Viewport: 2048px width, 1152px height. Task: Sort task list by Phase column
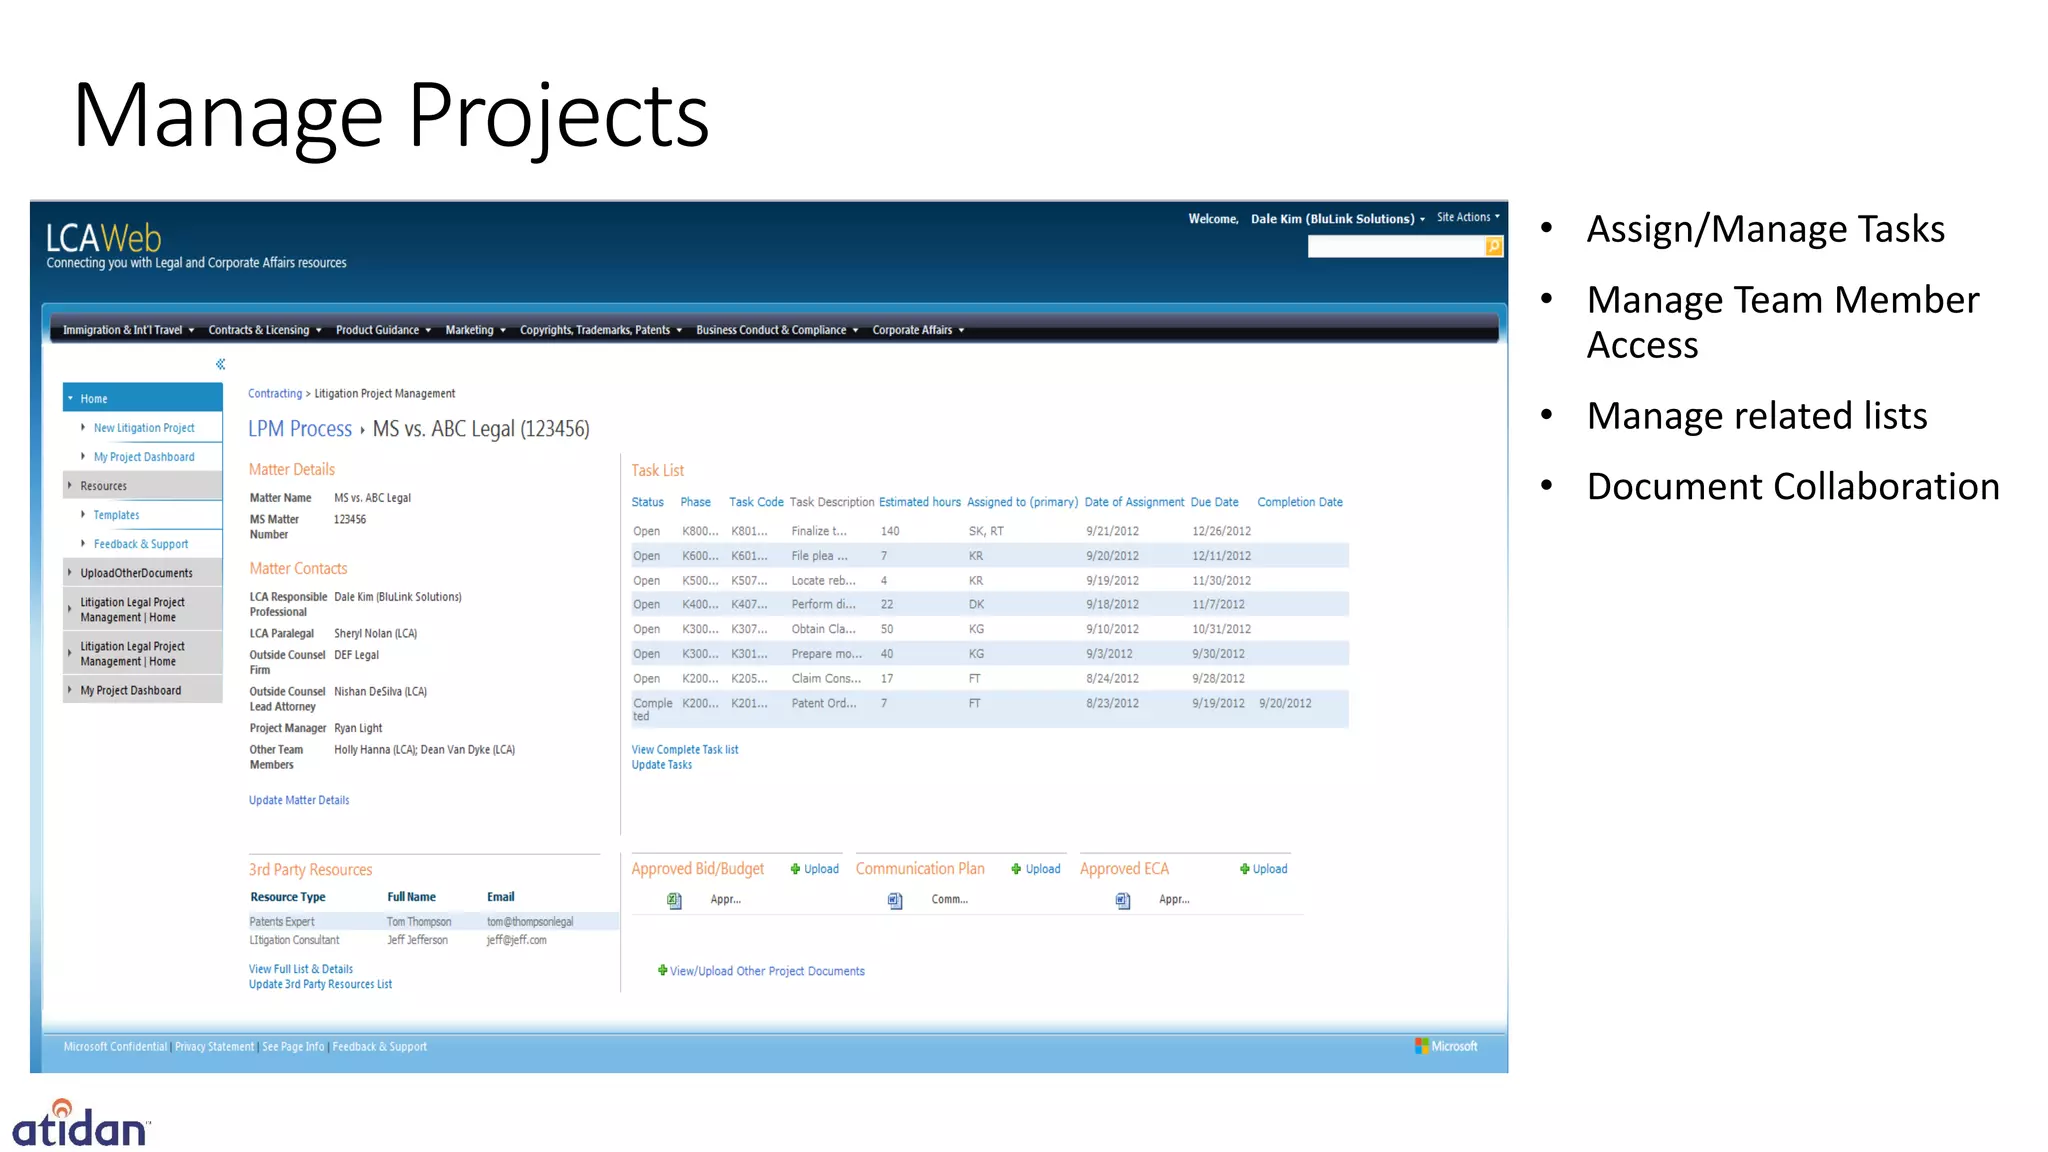(695, 502)
